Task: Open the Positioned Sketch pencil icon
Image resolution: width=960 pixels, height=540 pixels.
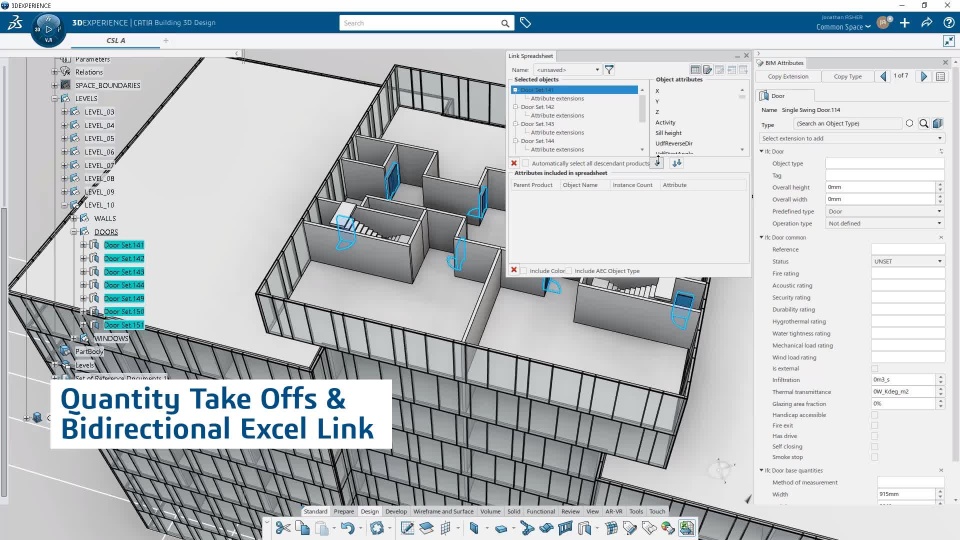Action: tap(407, 528)
